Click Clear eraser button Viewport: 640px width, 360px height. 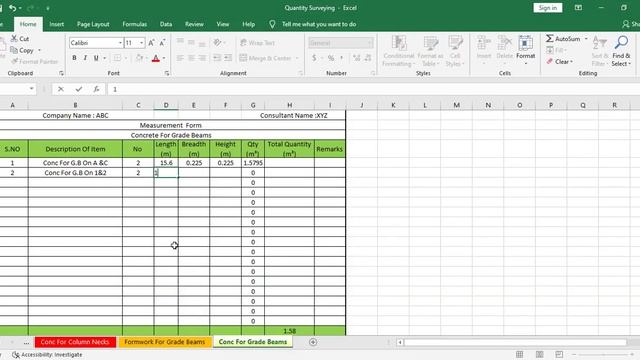point(560,62)
